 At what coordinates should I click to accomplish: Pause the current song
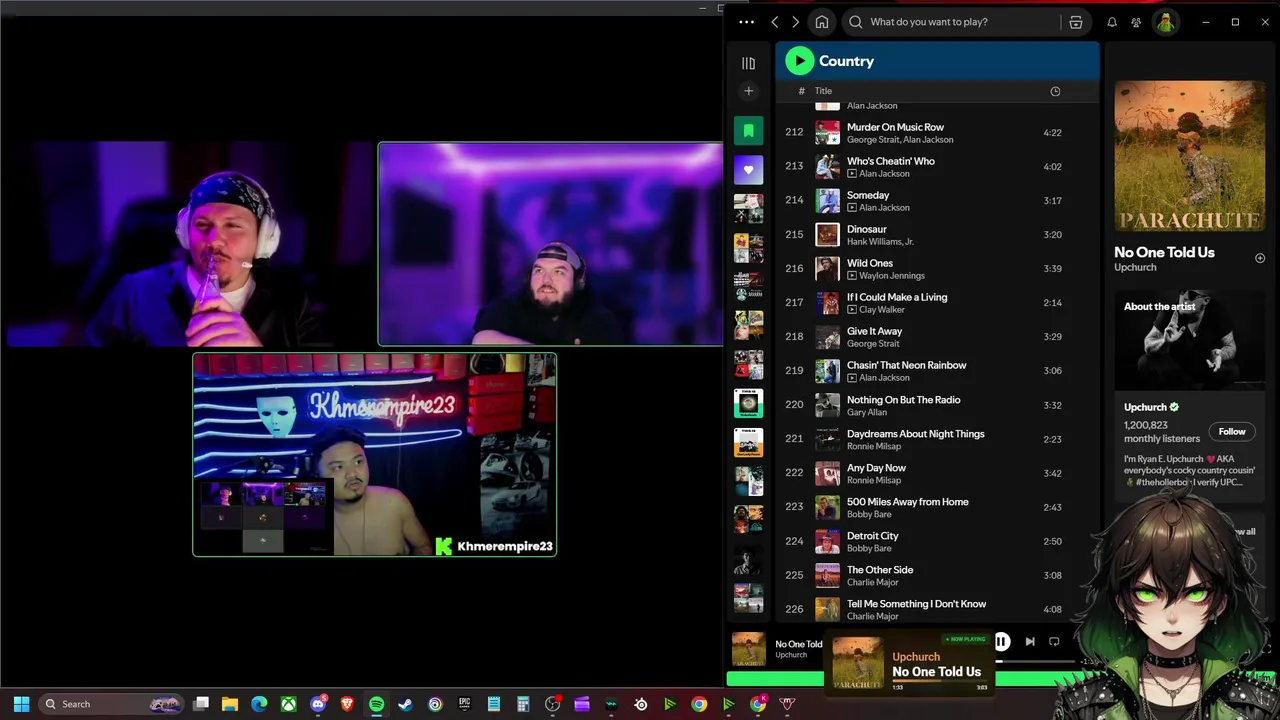[x=1001, y=642]
